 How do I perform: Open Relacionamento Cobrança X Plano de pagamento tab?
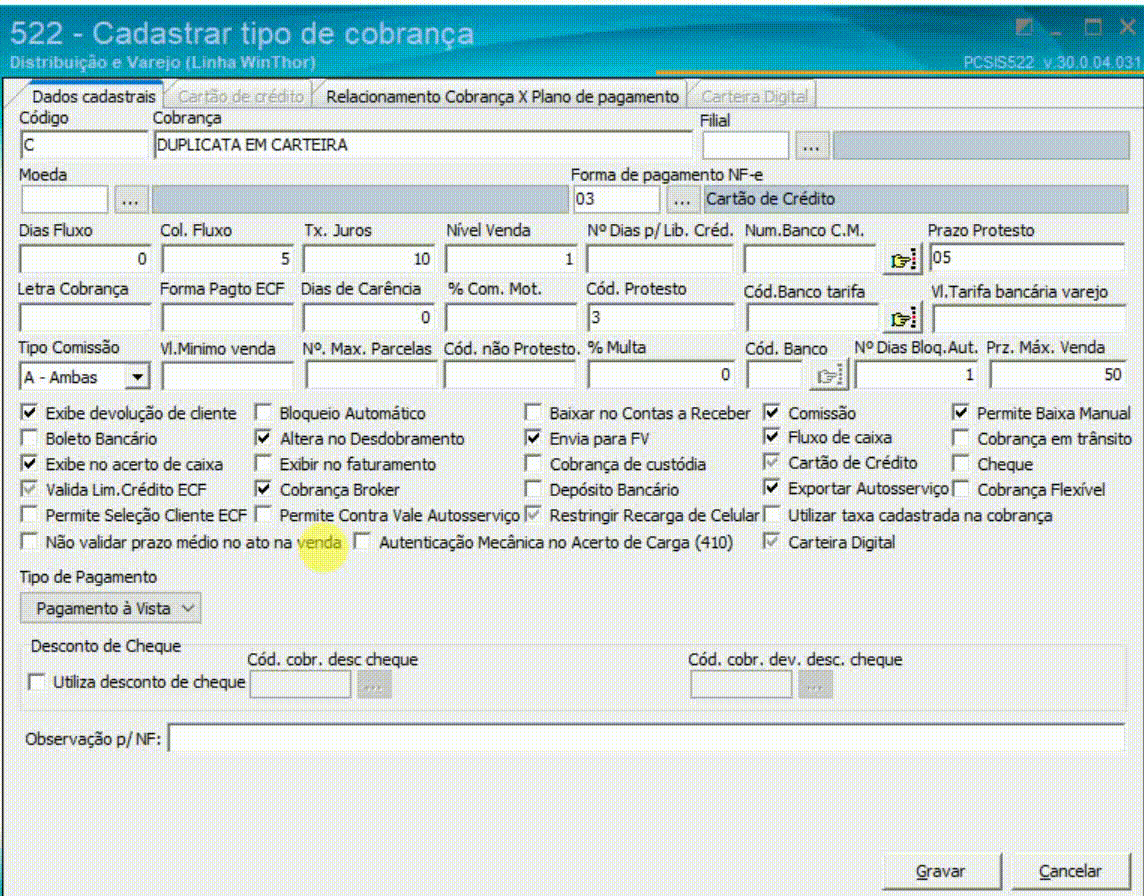click(x=502, y=96)
